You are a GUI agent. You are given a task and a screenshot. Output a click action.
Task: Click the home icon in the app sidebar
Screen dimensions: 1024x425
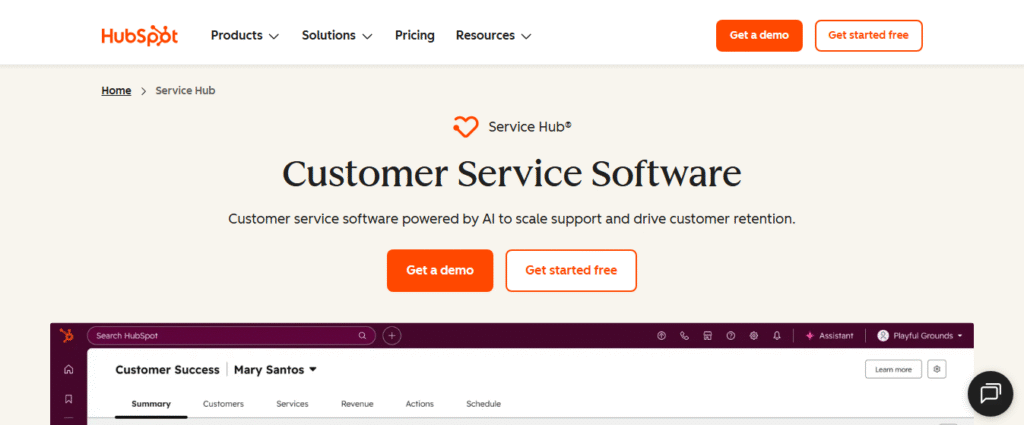[68, 370]
